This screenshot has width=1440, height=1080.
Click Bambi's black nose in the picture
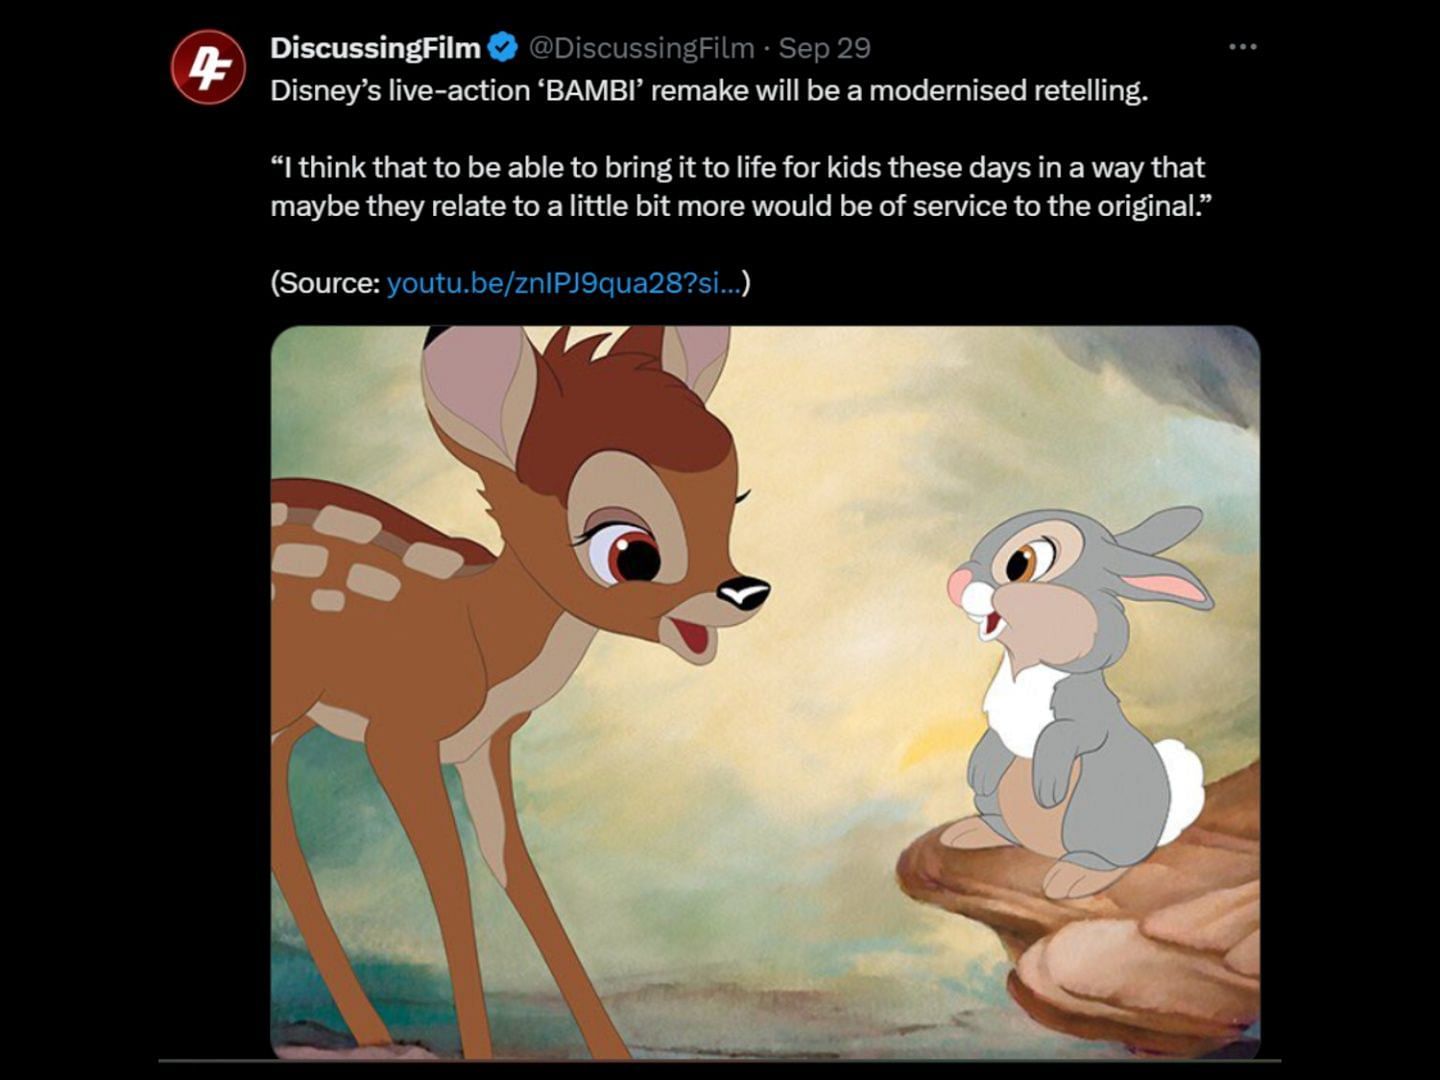click(x=744, y=593)
